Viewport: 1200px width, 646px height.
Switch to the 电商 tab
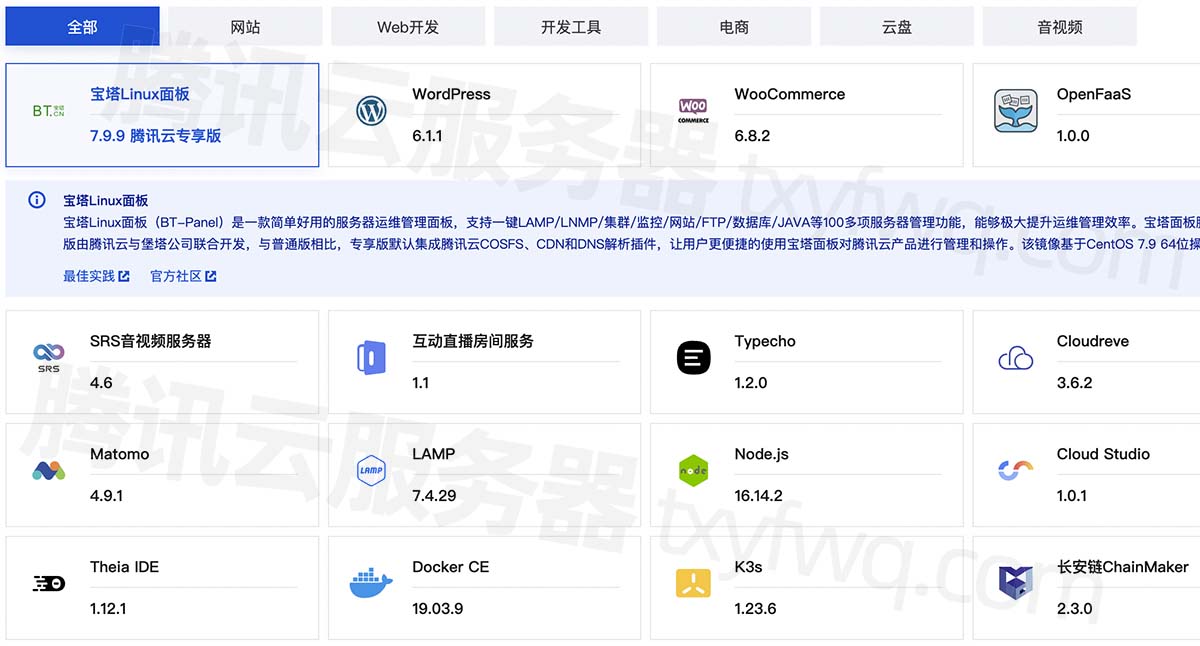pos(733,26)
